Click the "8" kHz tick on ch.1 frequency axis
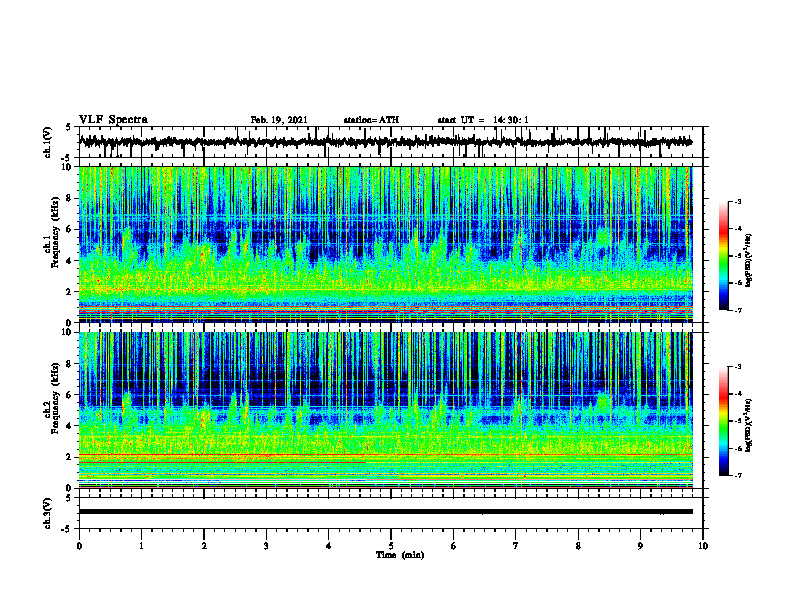792x612 pixels. 70,198
